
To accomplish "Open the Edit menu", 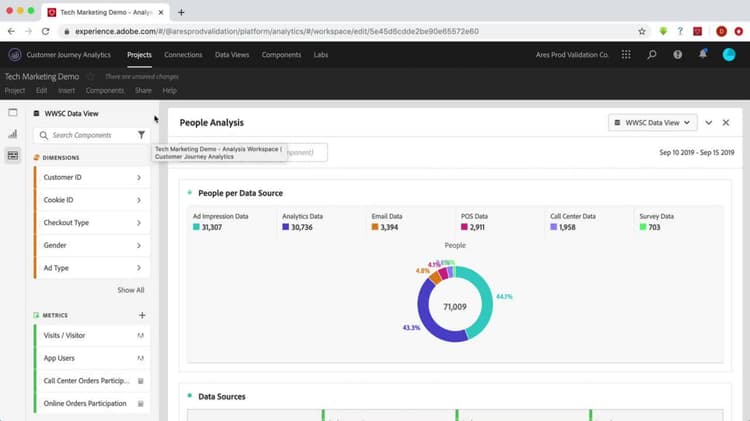I will (42, 90).
